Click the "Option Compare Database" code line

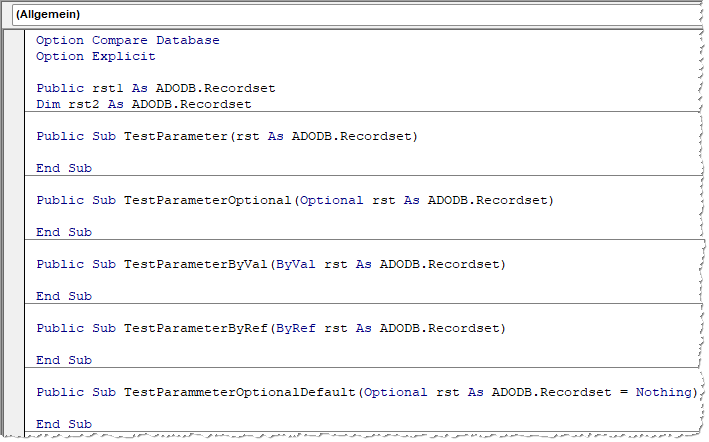pyautogui.click(x=127, y=40)
